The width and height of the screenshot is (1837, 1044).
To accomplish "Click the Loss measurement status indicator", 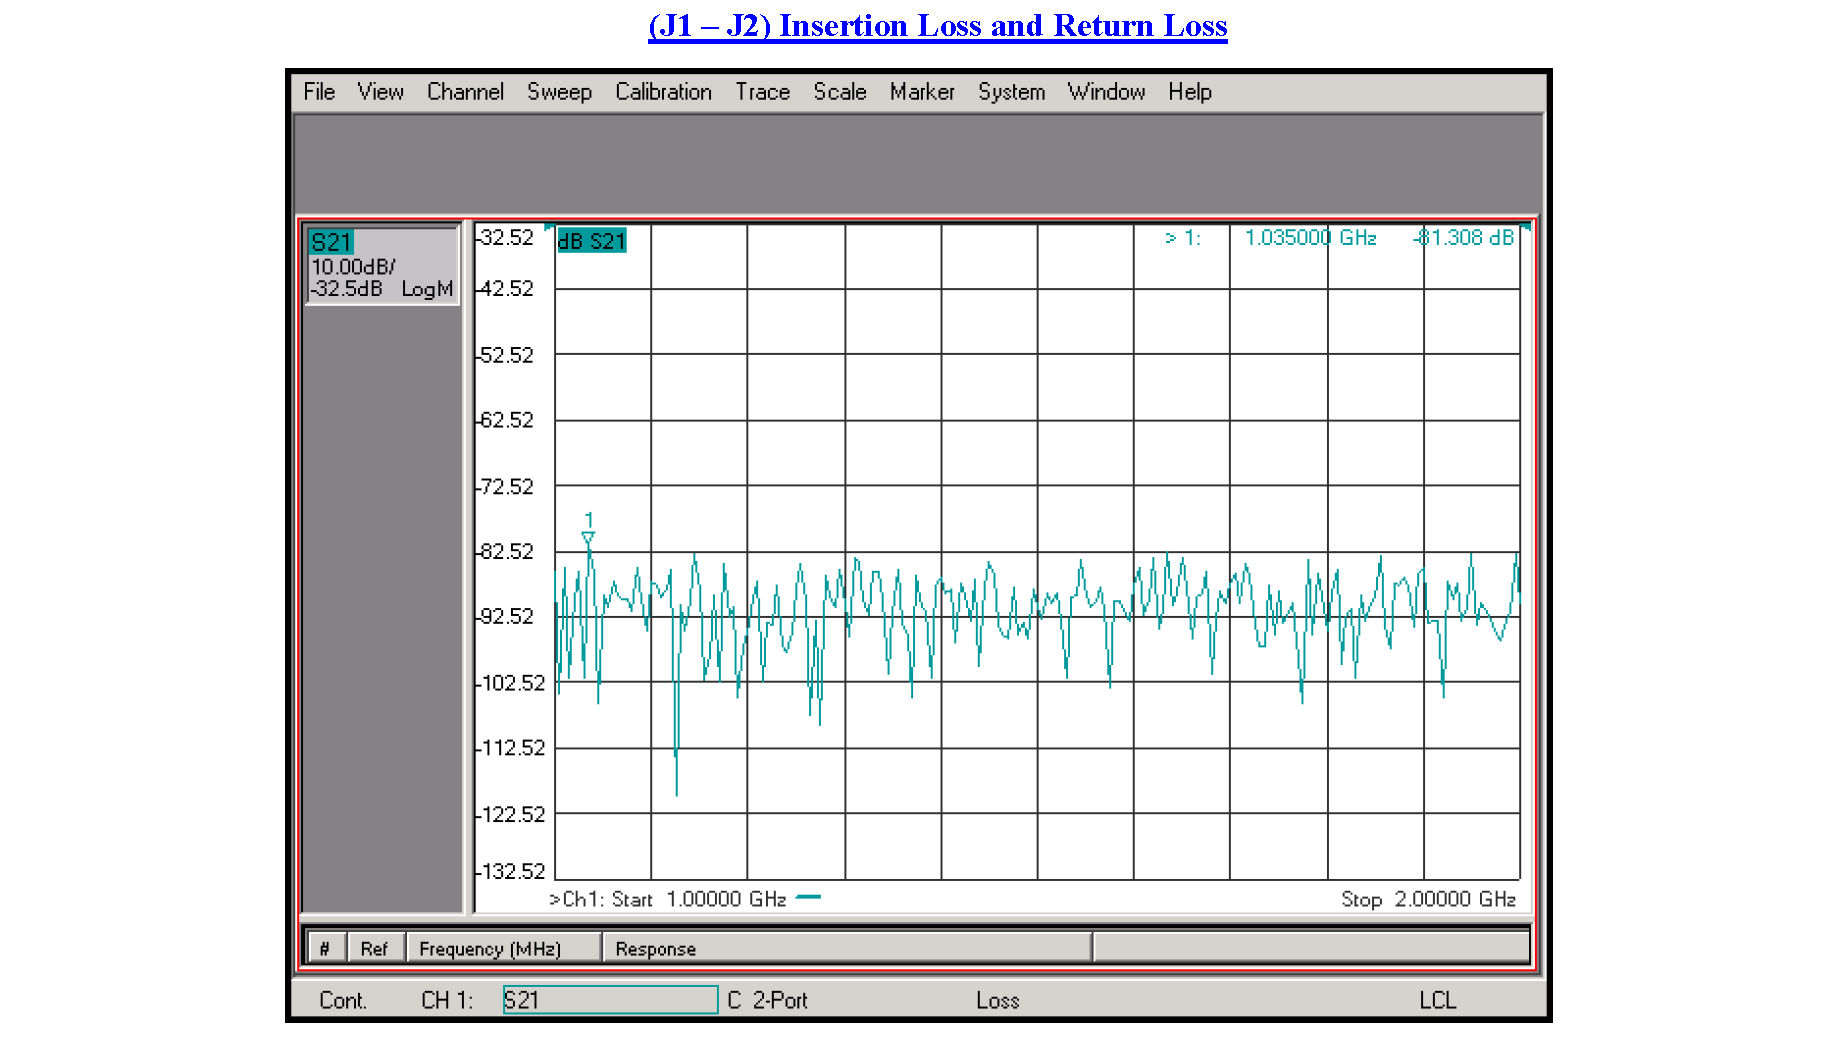I will click(x=997, y=1000).
